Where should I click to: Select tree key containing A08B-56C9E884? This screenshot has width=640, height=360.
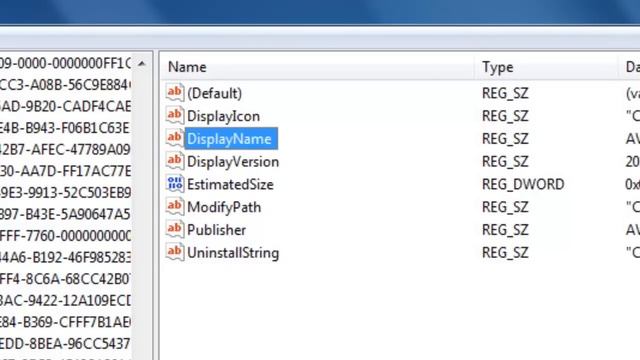(65, 85)
